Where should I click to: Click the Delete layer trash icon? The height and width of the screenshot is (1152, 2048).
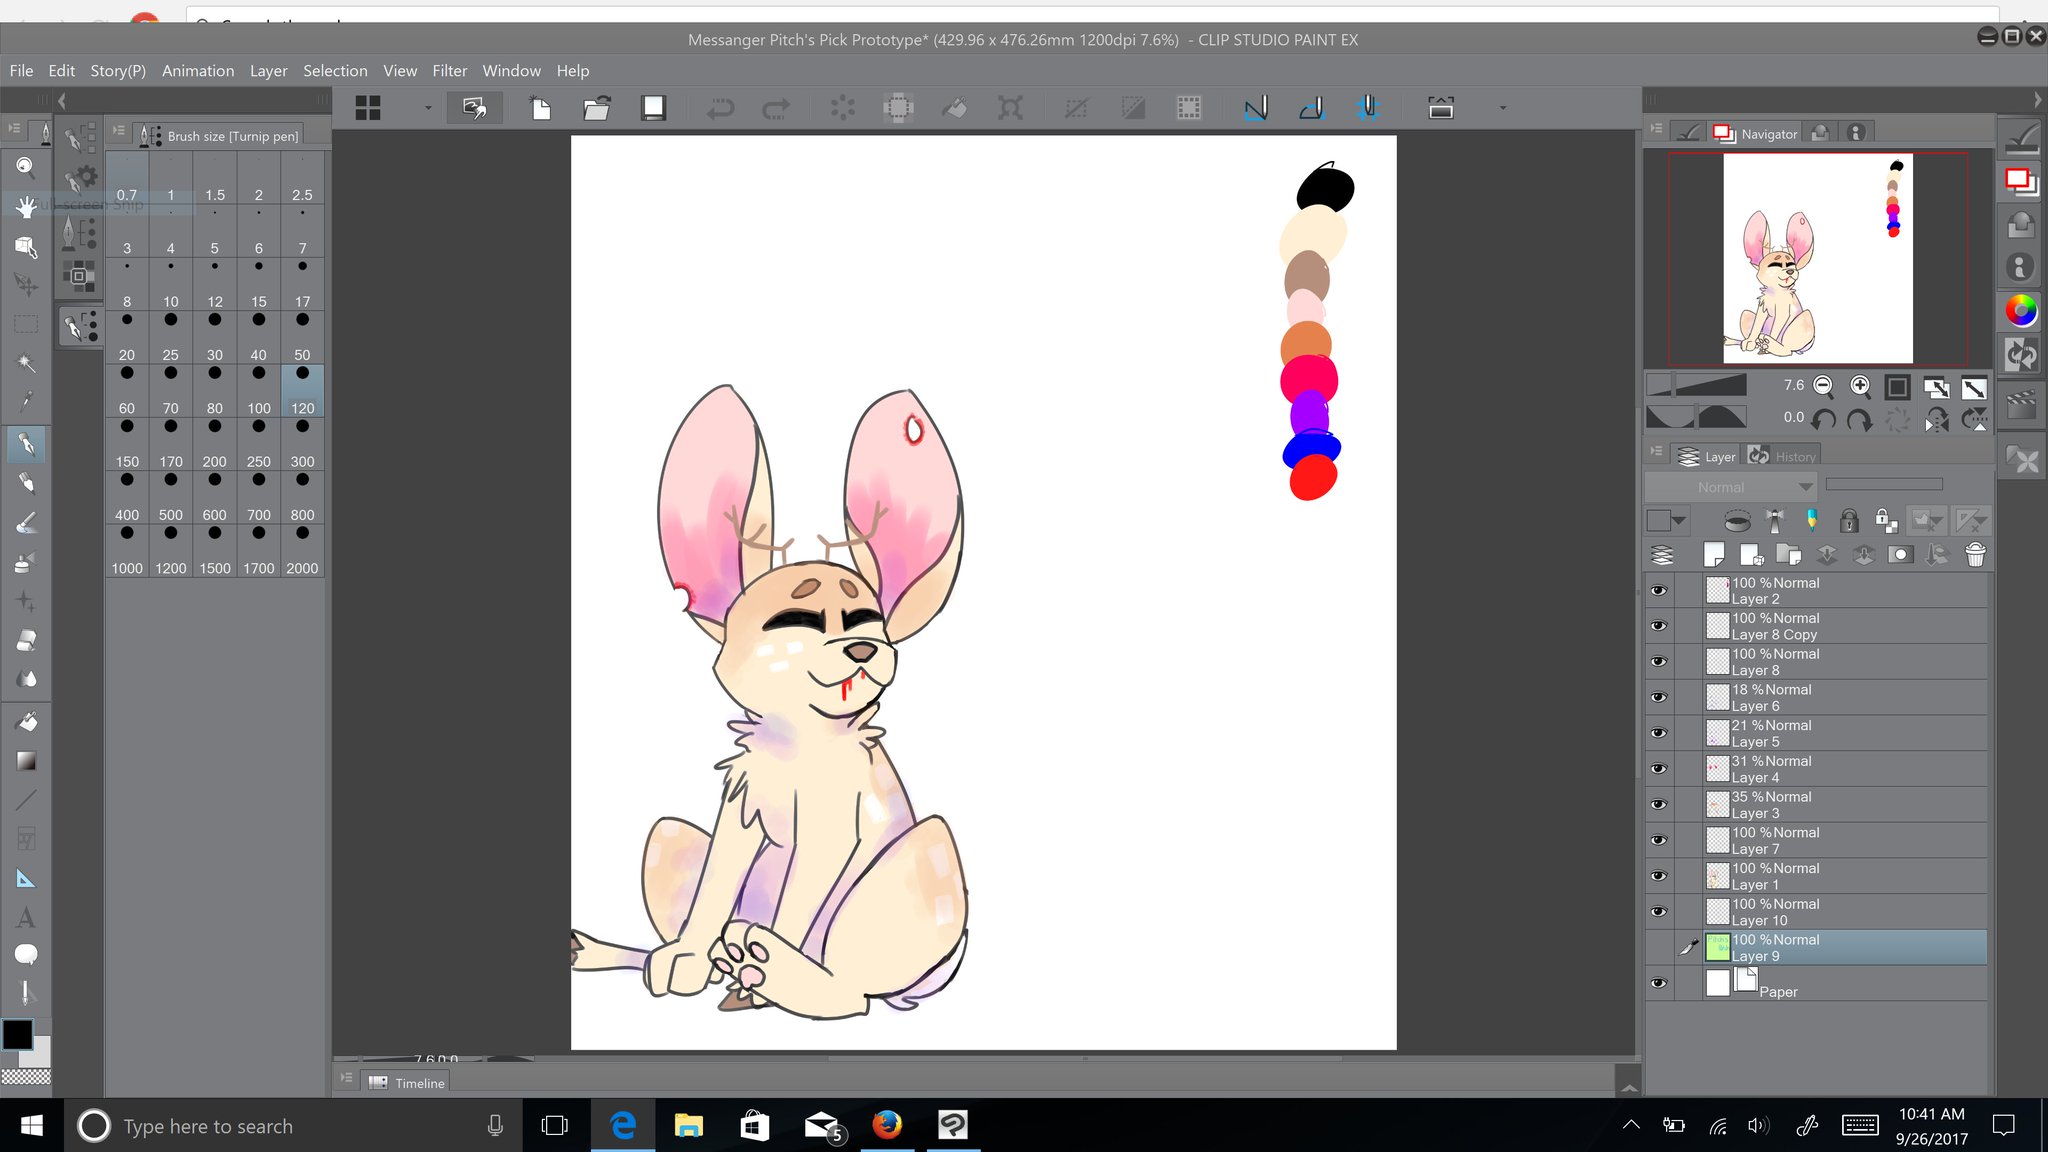(1975, 555)
